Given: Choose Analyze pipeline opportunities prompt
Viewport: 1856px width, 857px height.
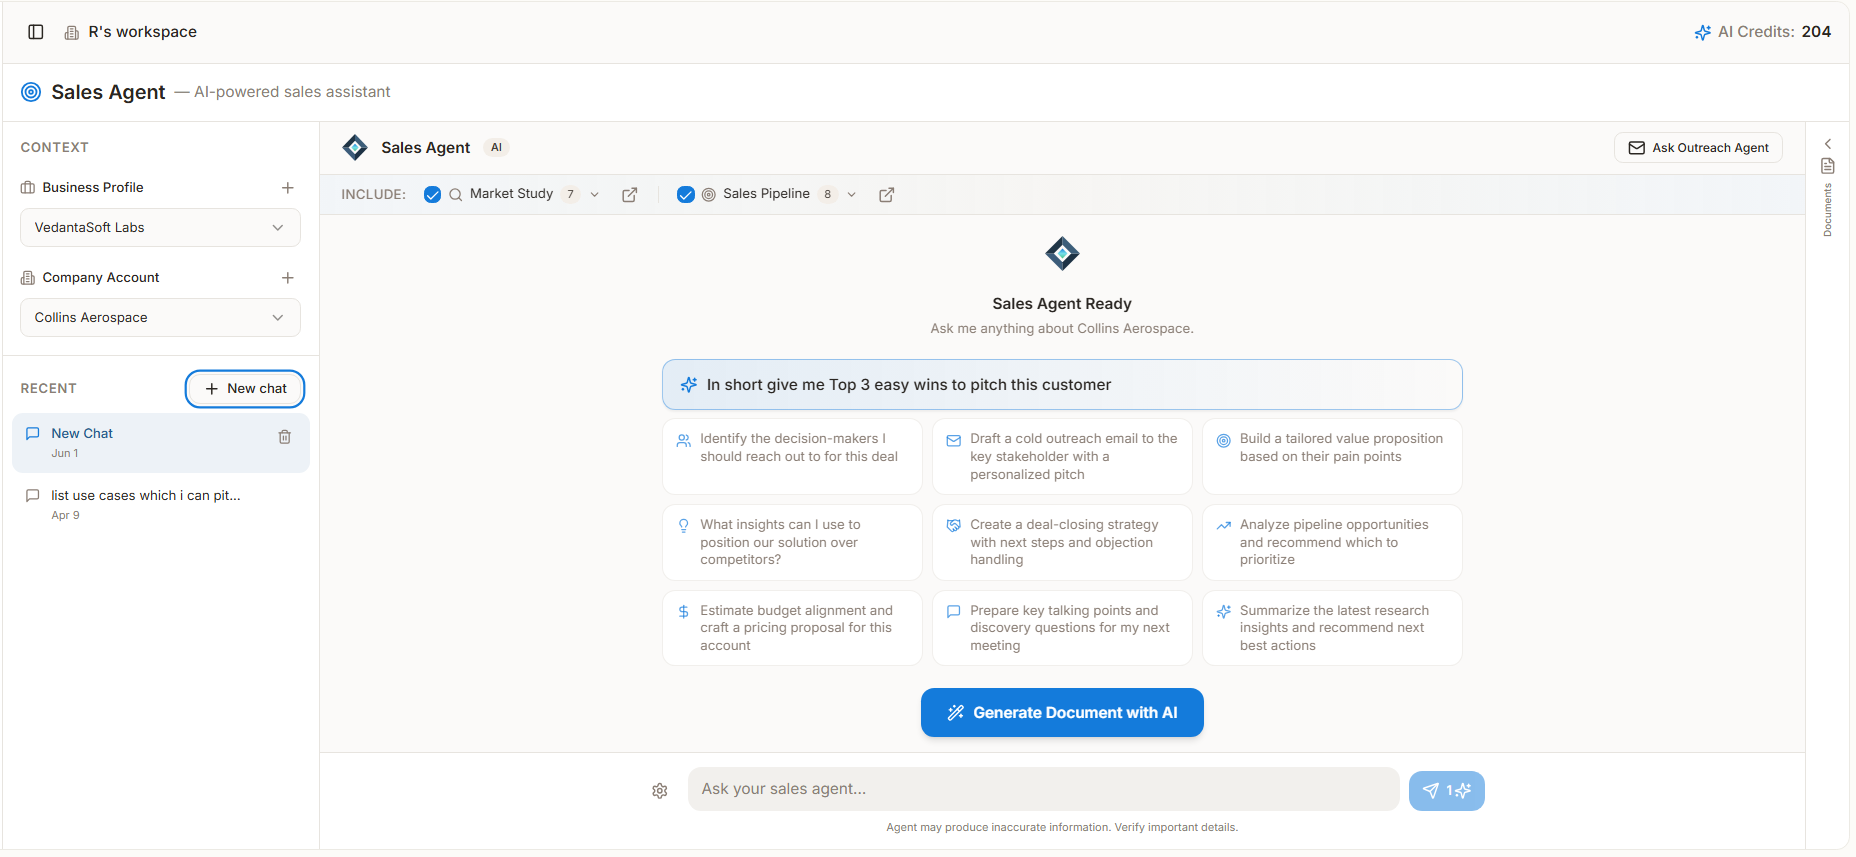Looking at the screenshot, I should tap(1332, 543).
